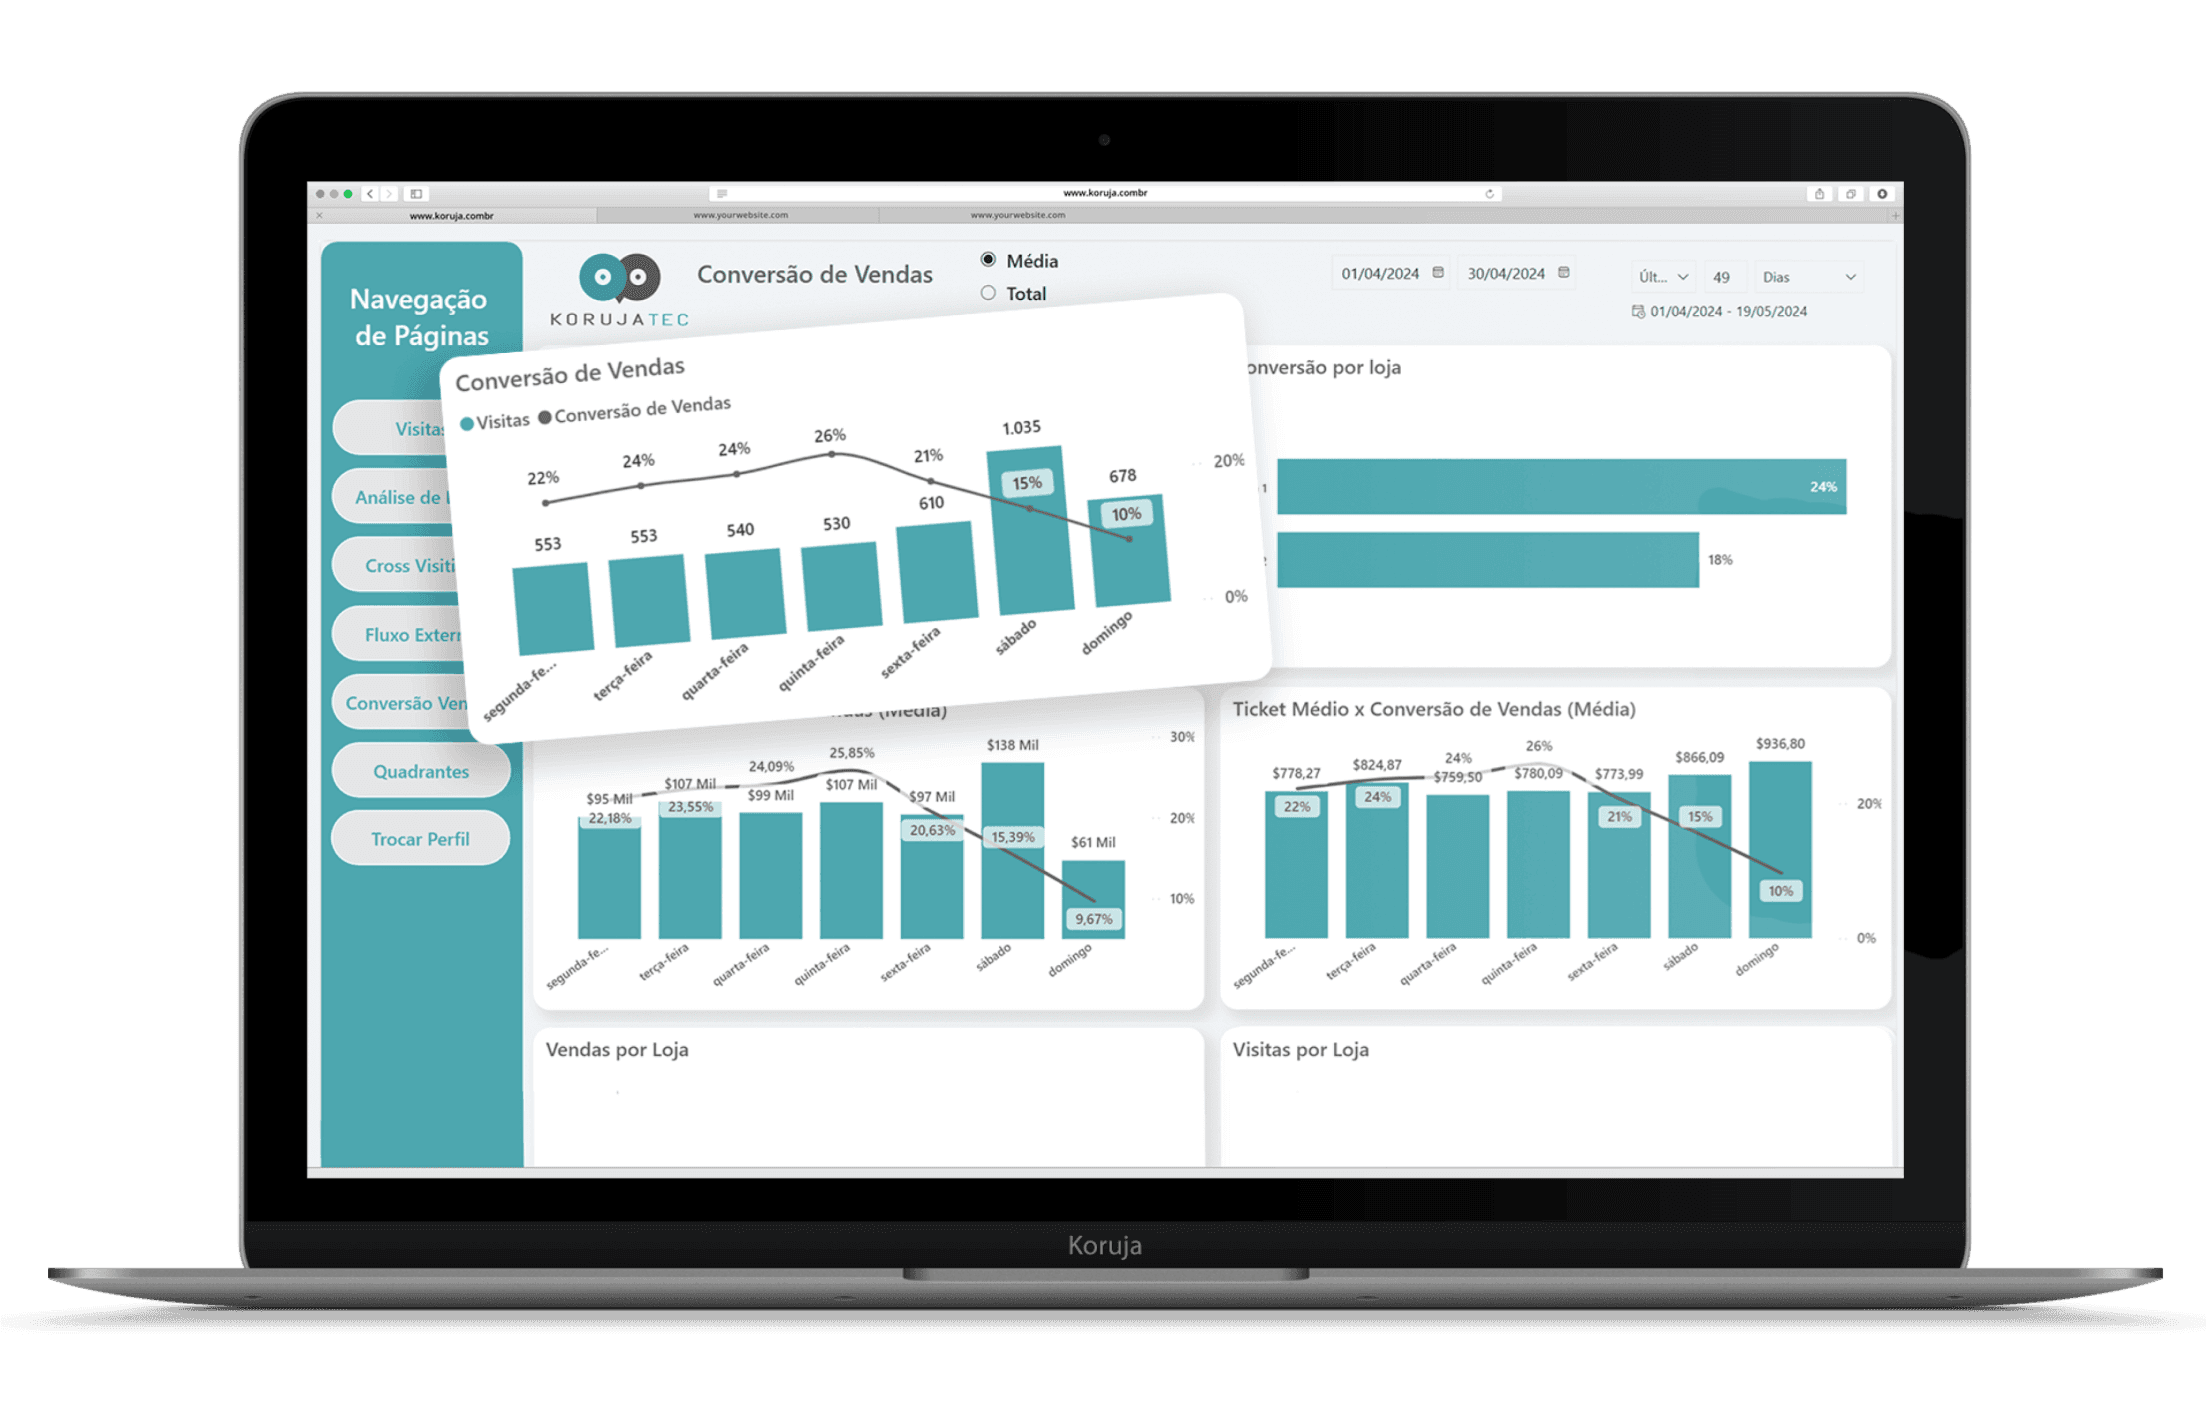The image size is (2207, 1424).
Task: Click the 22,18% segunda-feira data label
Action: coord(610,818)
